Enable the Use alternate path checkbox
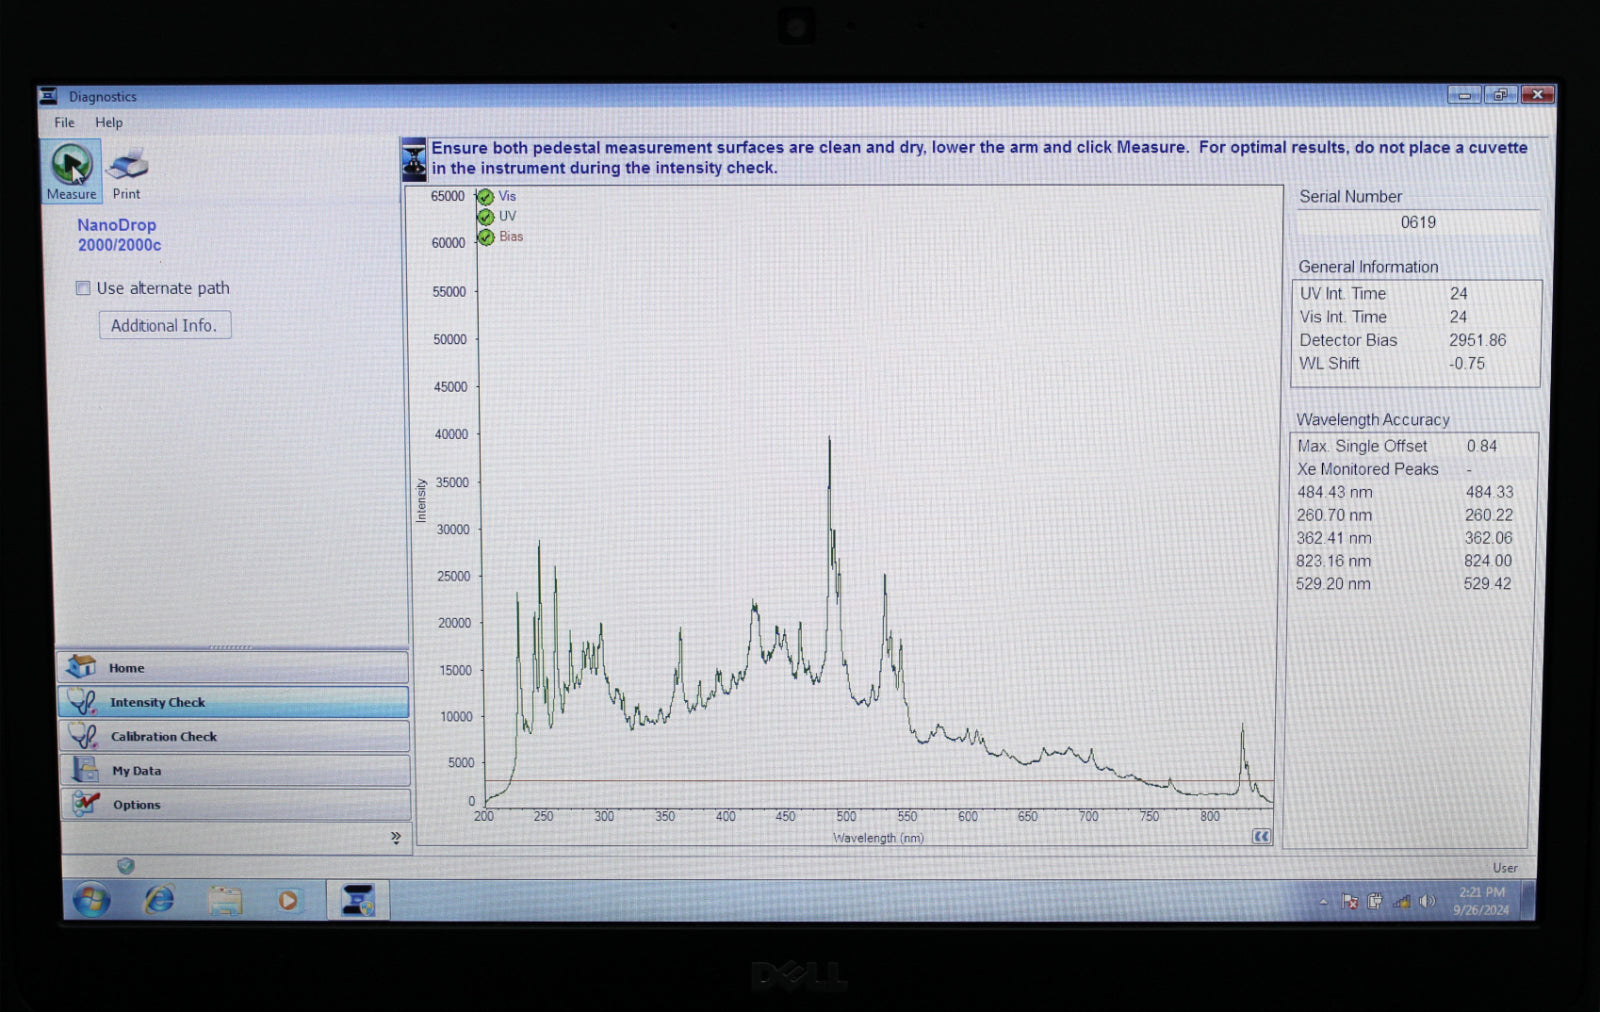Viewport: 1600px width, 1012px height. pos(83,288)
